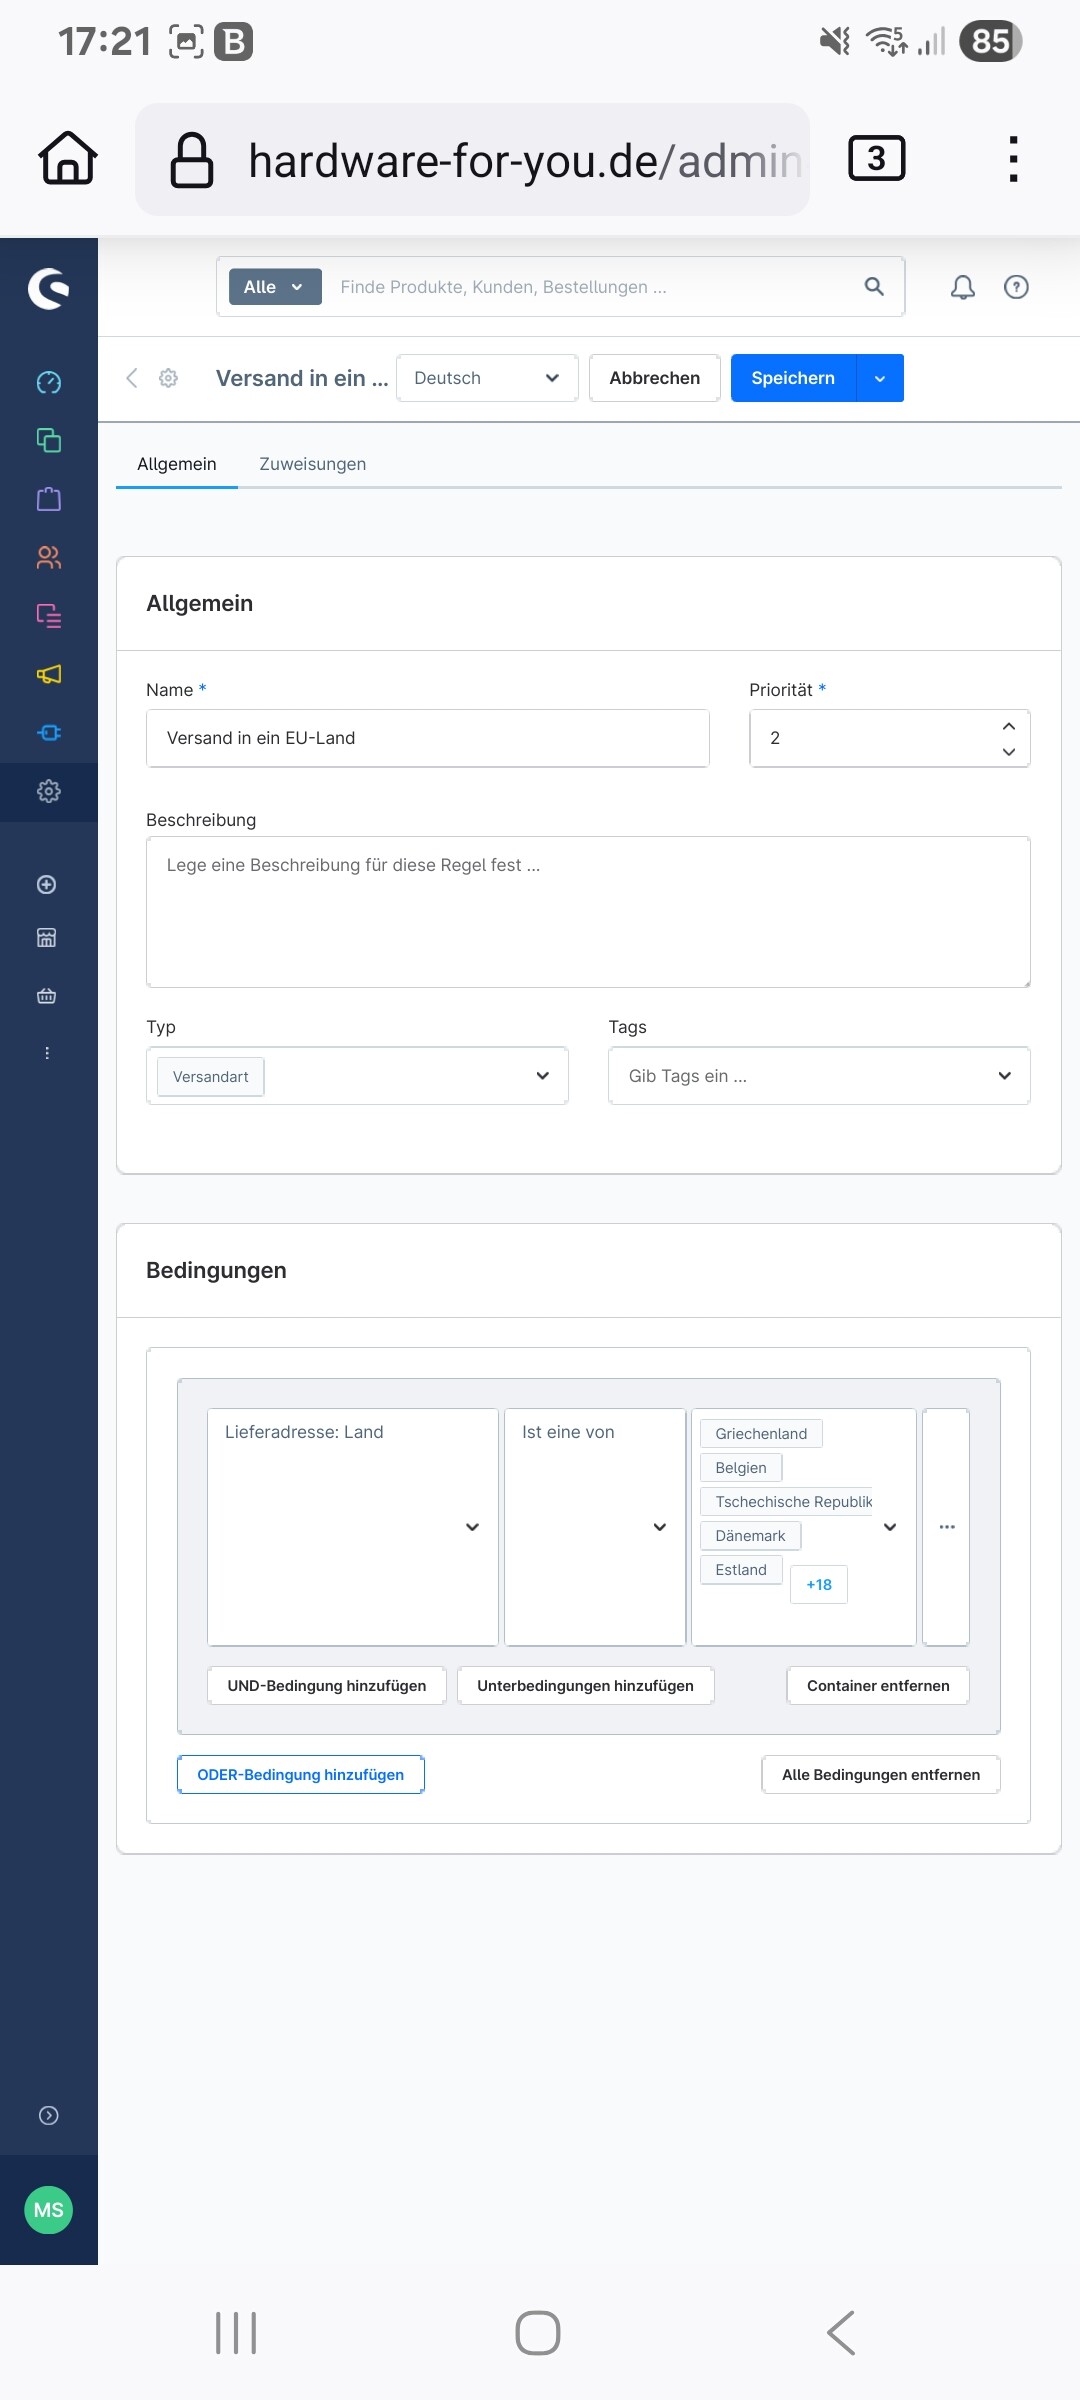Open the notifications bell icon

[962, 288]
